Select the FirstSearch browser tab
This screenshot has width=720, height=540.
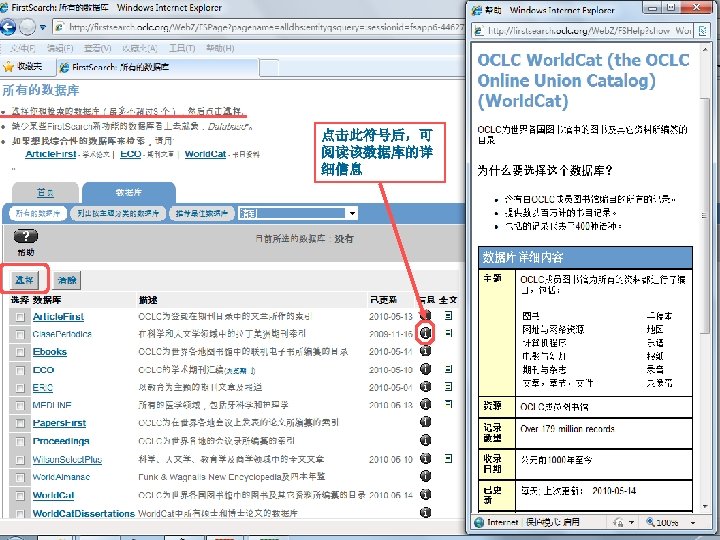click(158, 67)
